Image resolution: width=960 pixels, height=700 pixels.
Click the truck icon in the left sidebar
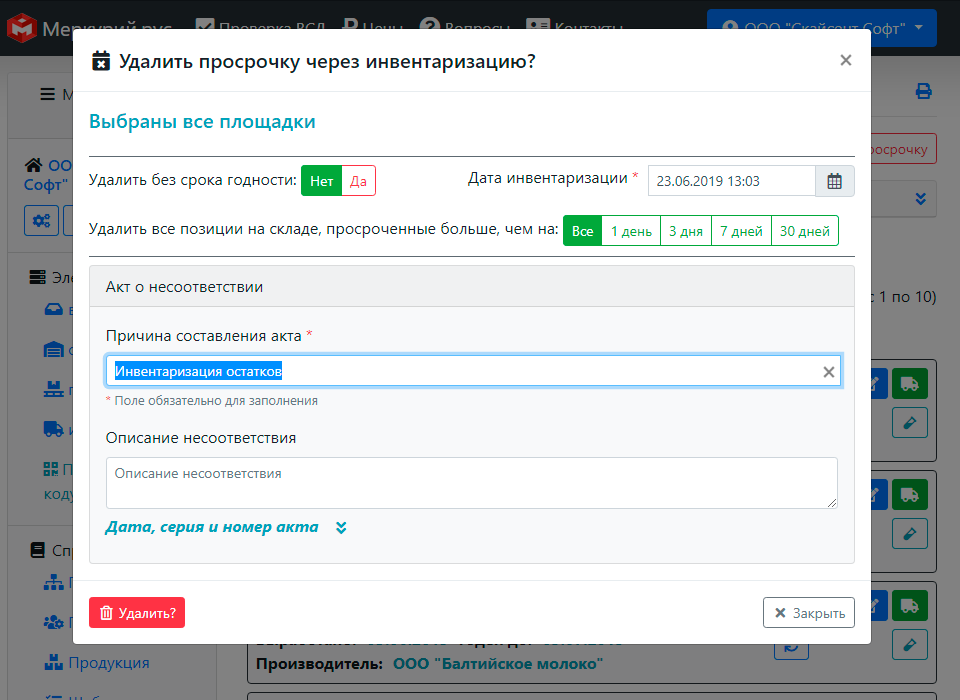click(x=52, y=428)
